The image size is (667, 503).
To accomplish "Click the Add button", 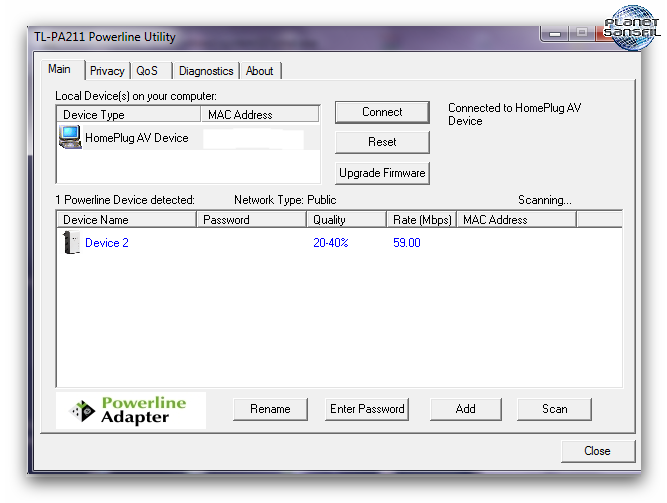I will click(465, 409).
